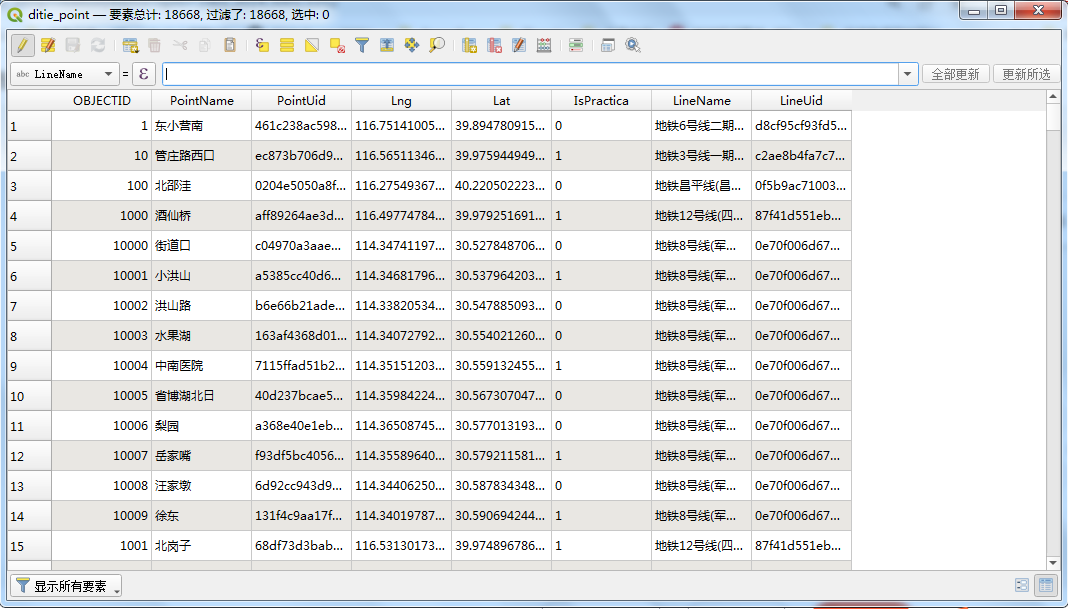1068x609 pixels.
Task: Create a new field
Action: pos(470,45)
